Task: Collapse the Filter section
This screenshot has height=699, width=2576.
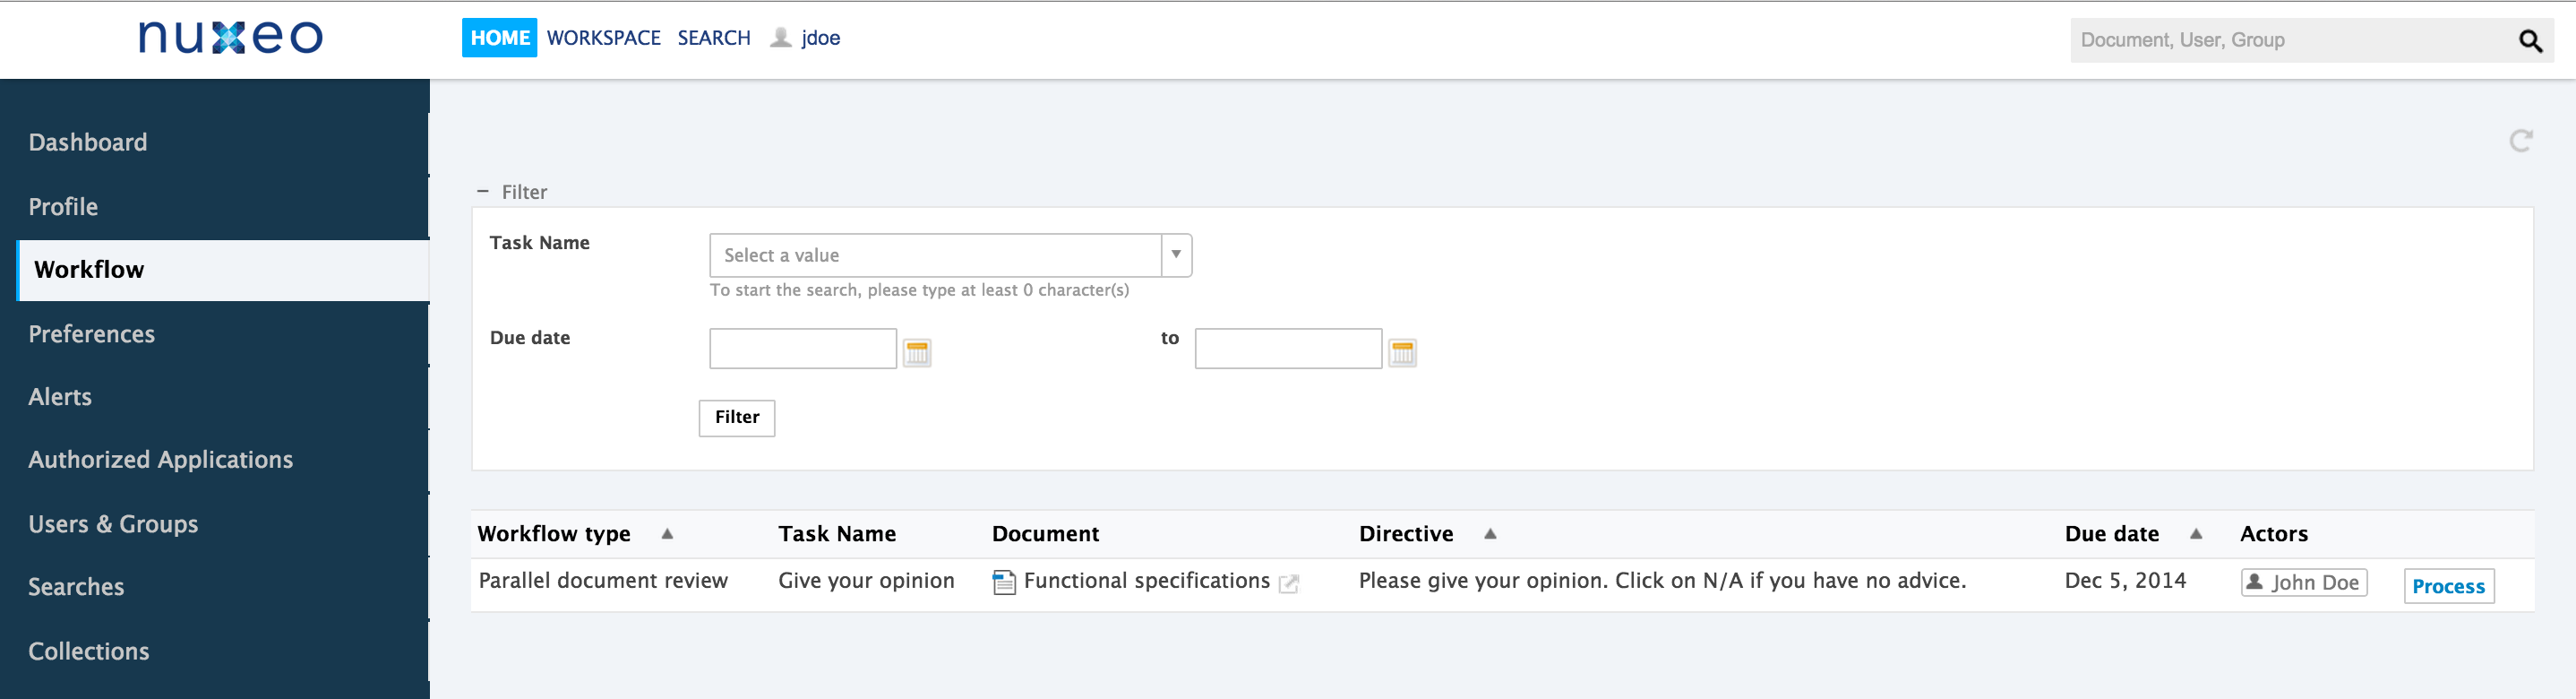Action: click(x=483, y=191)
